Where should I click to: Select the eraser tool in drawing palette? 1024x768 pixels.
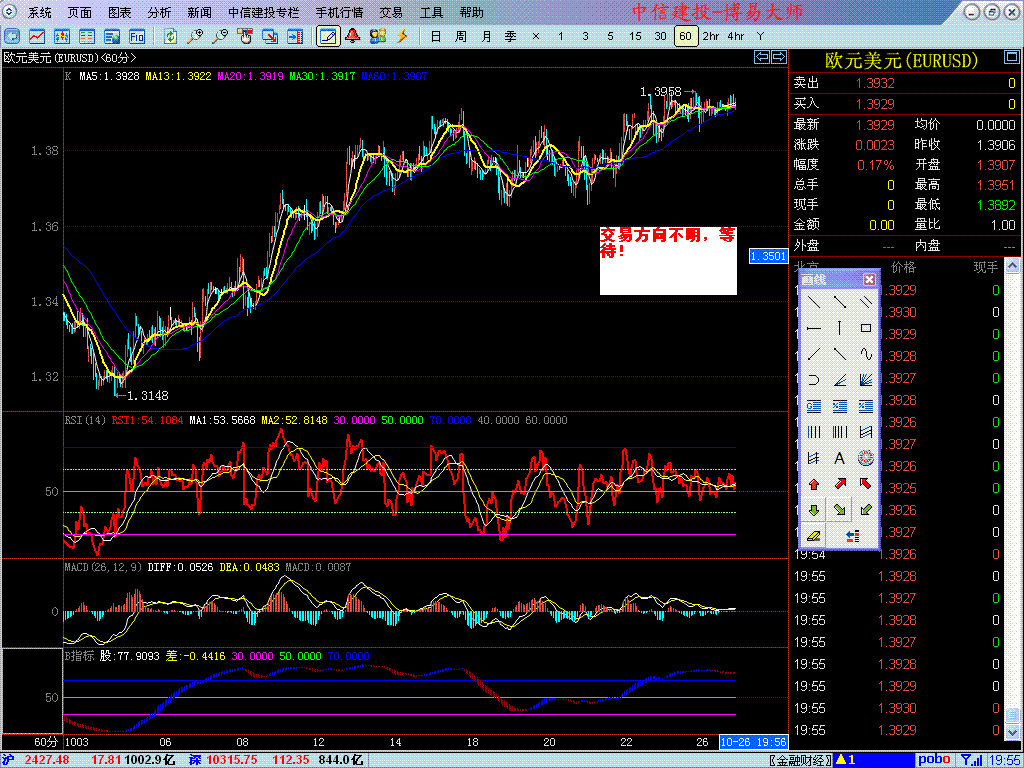pos(813,536)
